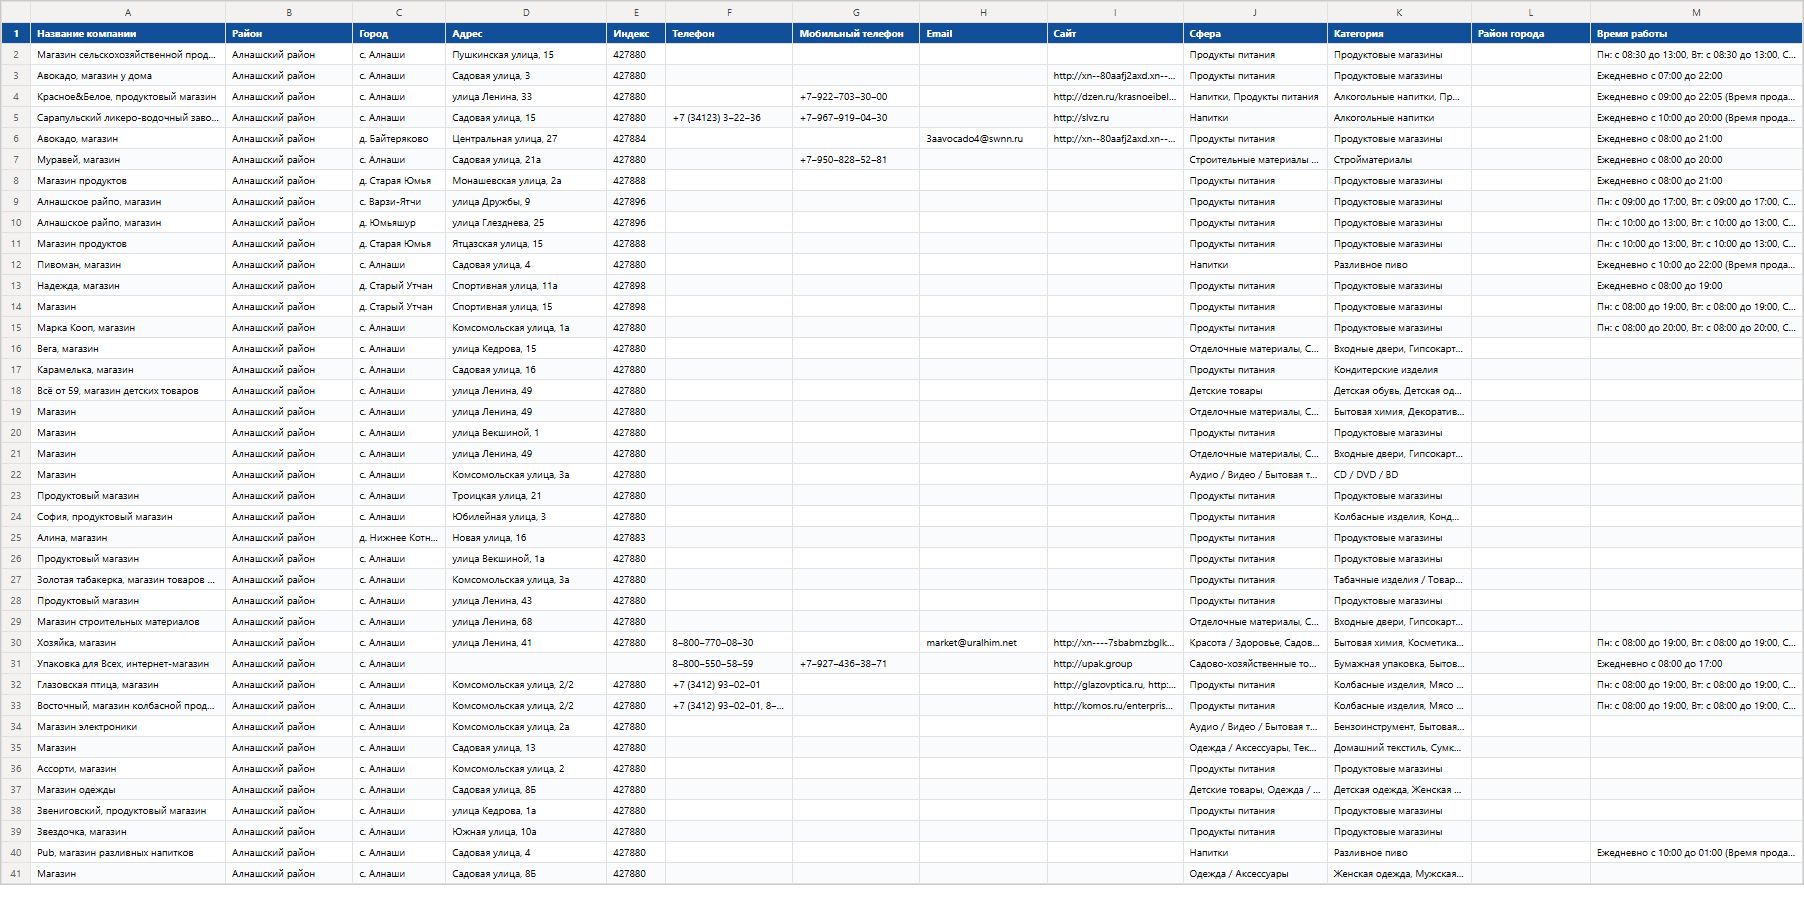Image resolution: width=1804 pixels, height=902 pixels.
Task: Select 'Звениговский, продуктовый магазин' cell
Action: pyautogui.click(x=128, y=811)
